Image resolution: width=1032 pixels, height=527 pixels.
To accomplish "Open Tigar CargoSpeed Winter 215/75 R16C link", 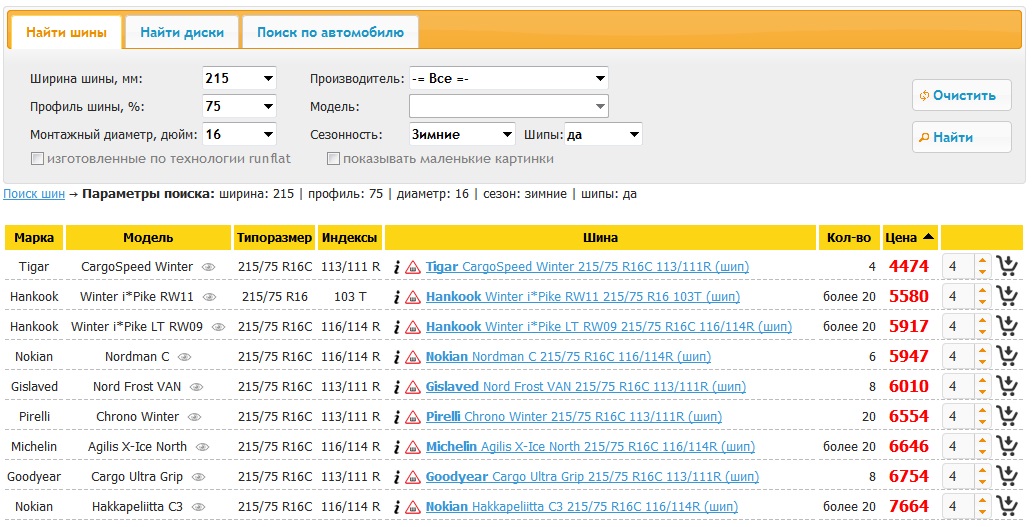I will (x=587, y=267).
